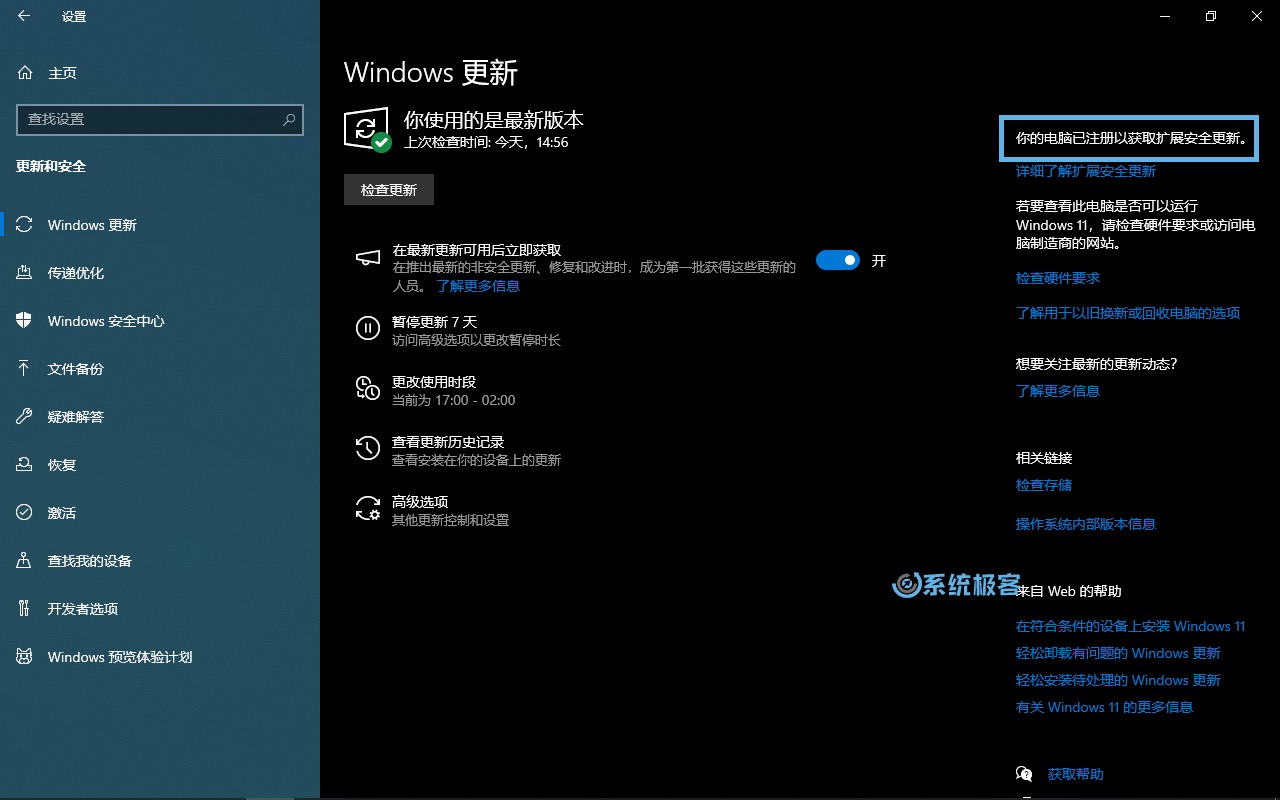Screen dimensions: 1280x800
Task: Click 更新和安全 section heading
Action: tap(51, 166)
